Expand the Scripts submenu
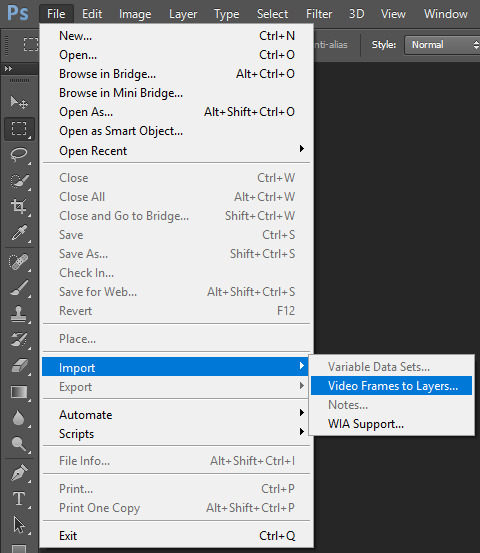The image size is (480, 553). pyautogui.click(x=175, y=434)
